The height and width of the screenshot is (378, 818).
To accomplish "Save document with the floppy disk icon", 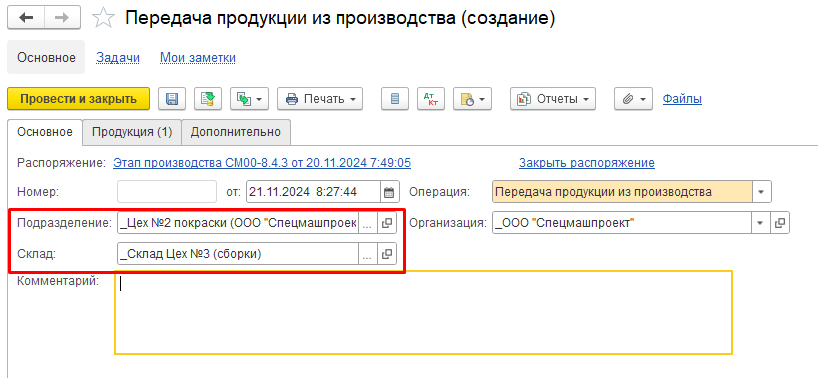I will click(x=172, y=99).
